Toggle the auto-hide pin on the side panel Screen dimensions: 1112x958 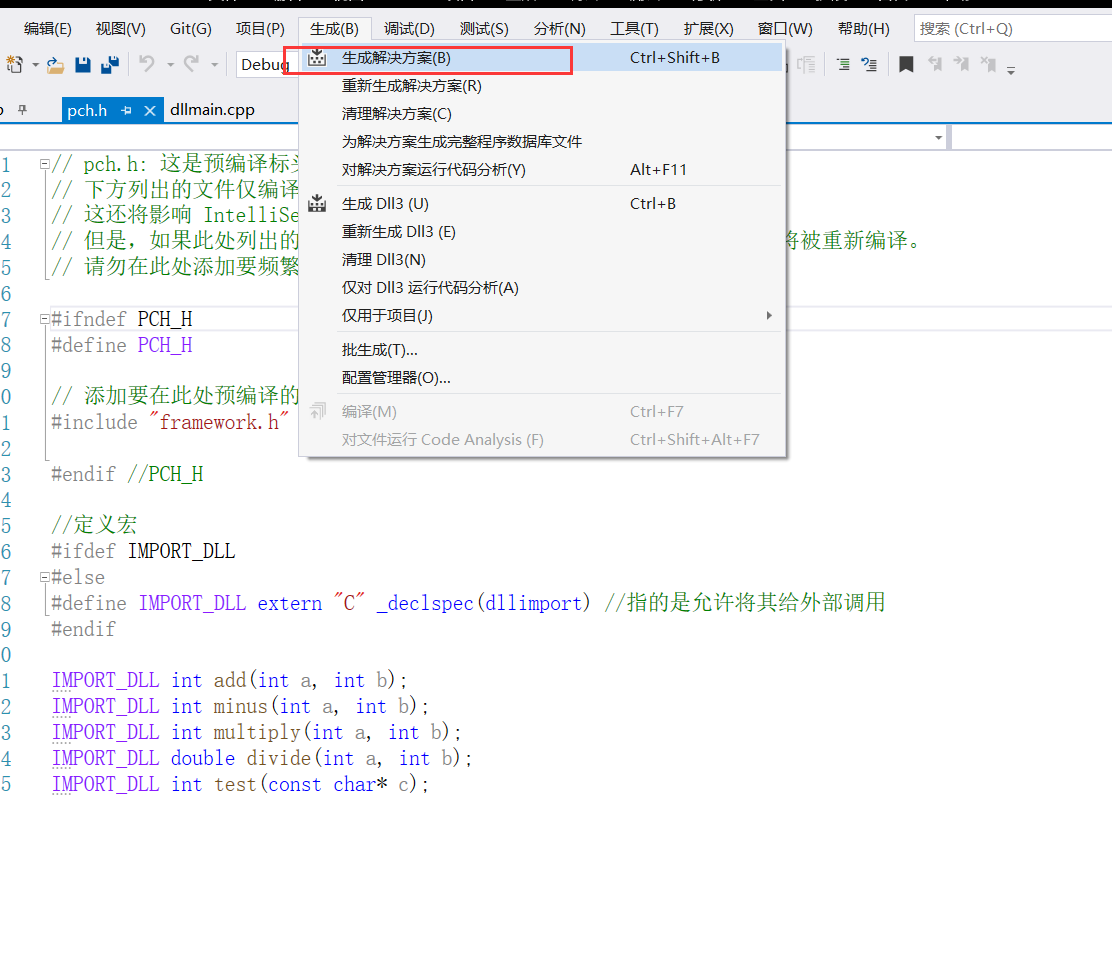point(21,110)
